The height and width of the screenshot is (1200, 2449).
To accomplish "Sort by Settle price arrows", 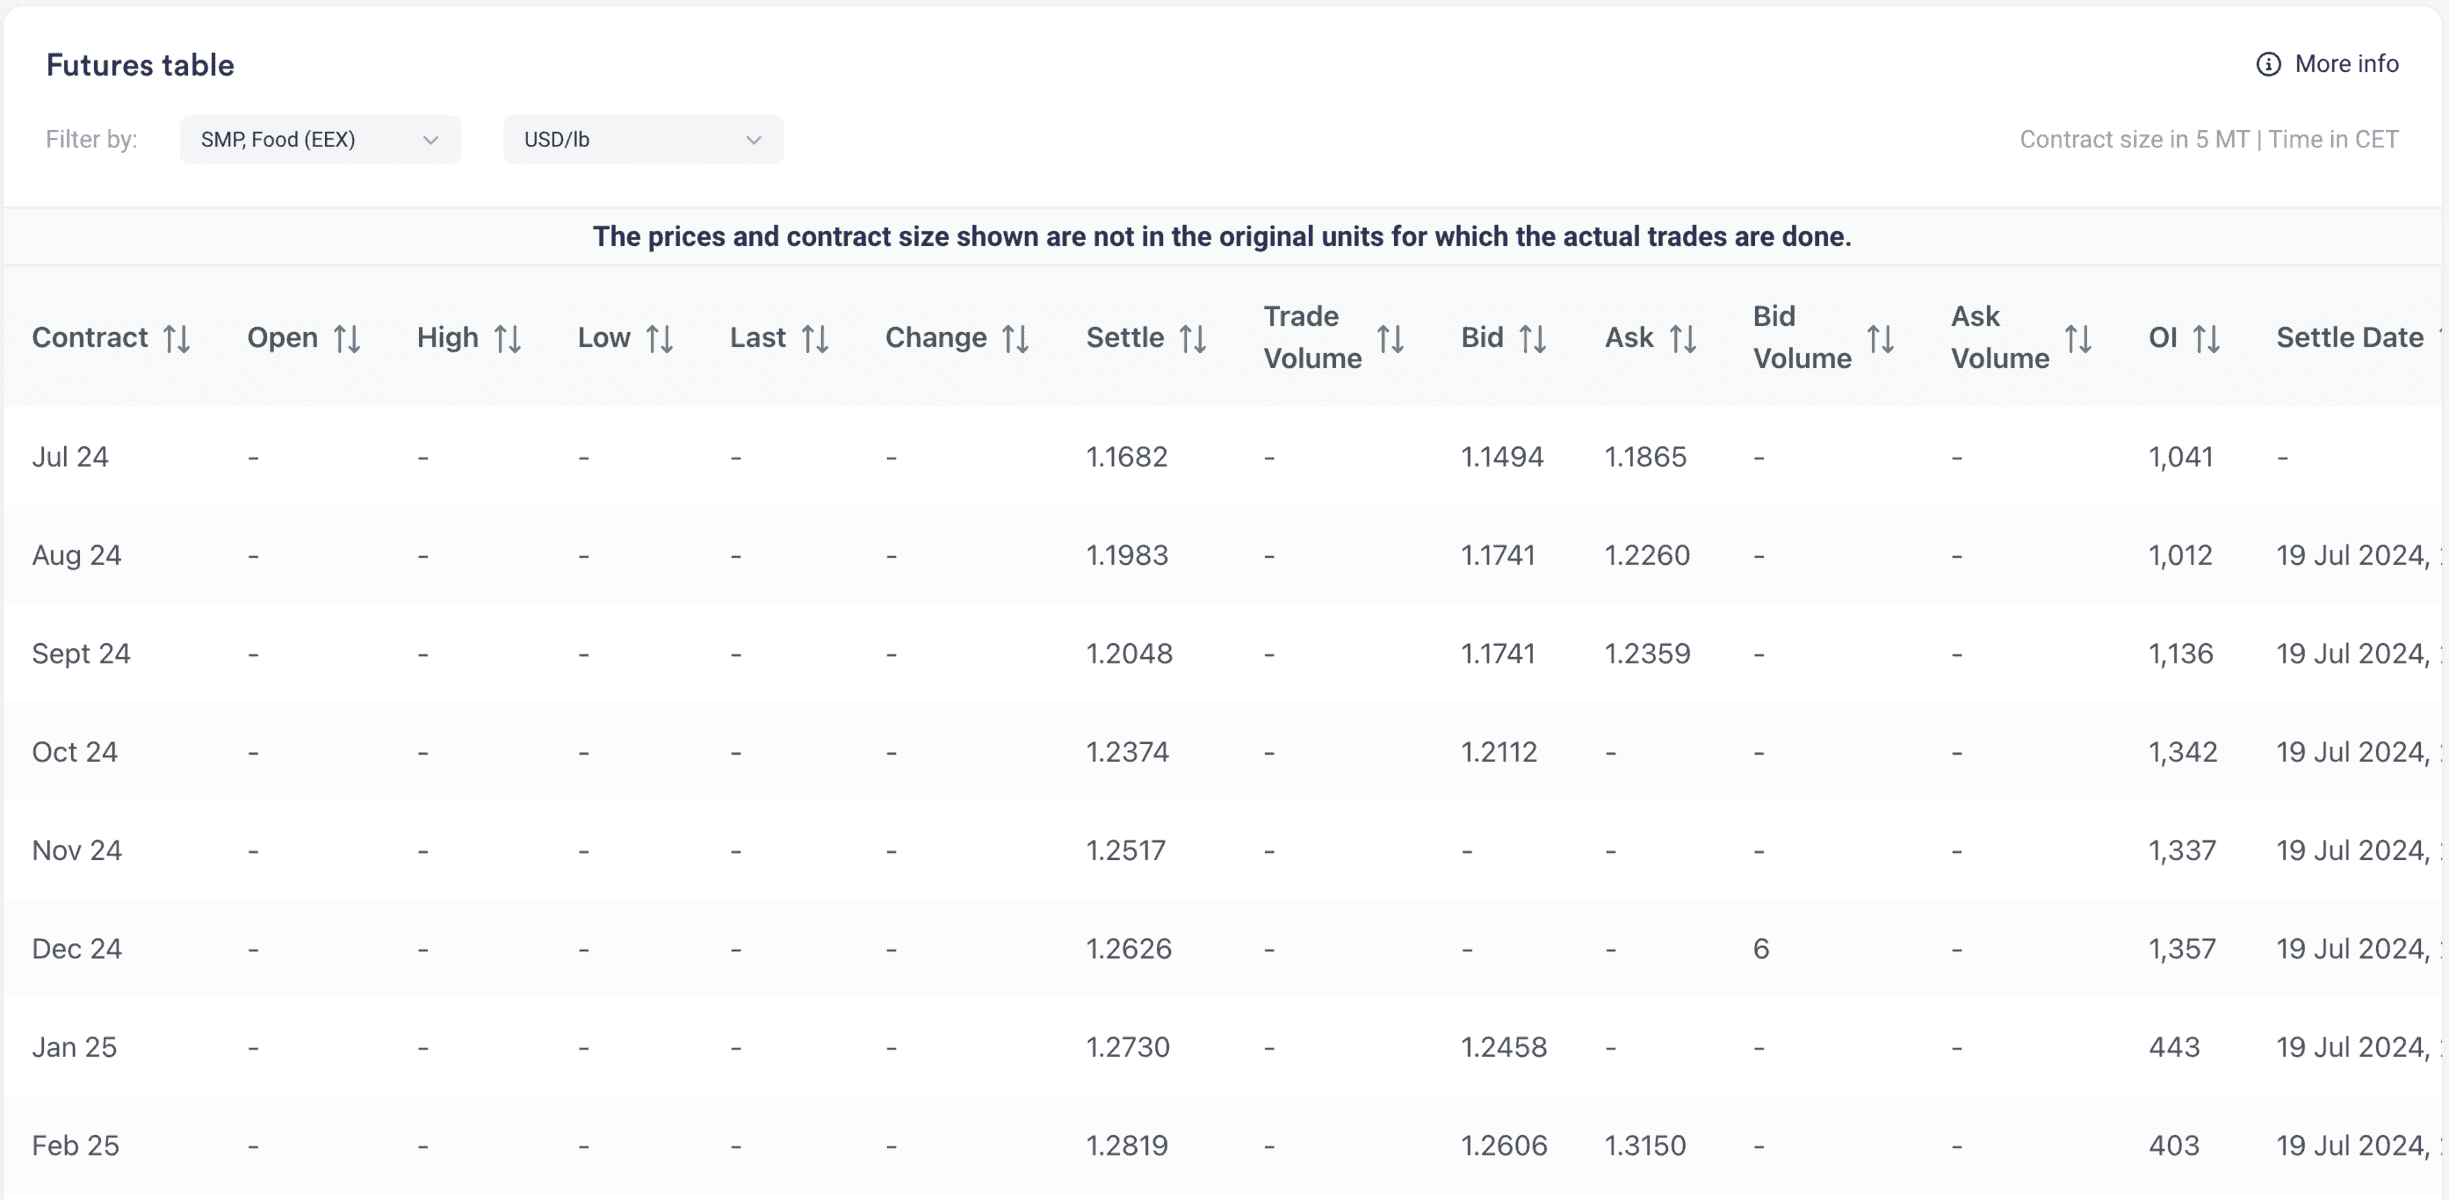I will (x=1193, y=339).
